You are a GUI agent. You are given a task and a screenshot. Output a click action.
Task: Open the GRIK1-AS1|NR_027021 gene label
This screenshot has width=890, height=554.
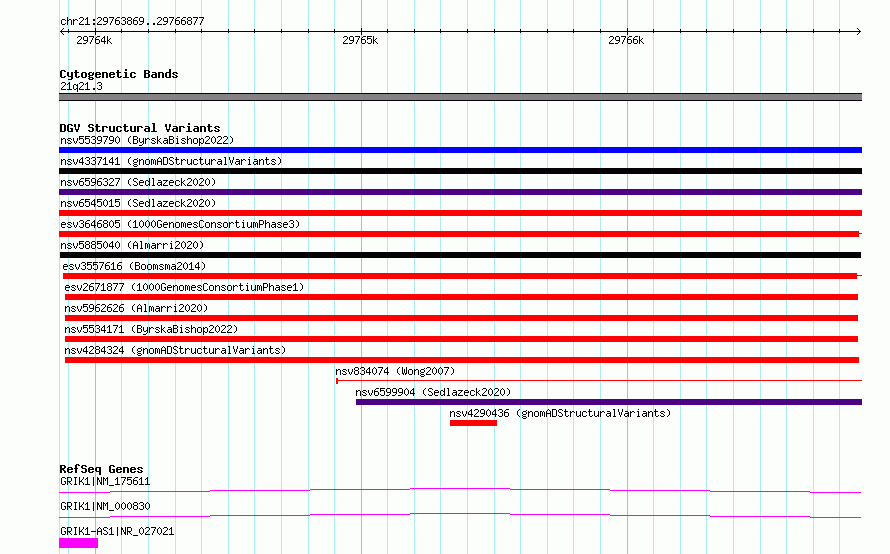tap(117, 531)
